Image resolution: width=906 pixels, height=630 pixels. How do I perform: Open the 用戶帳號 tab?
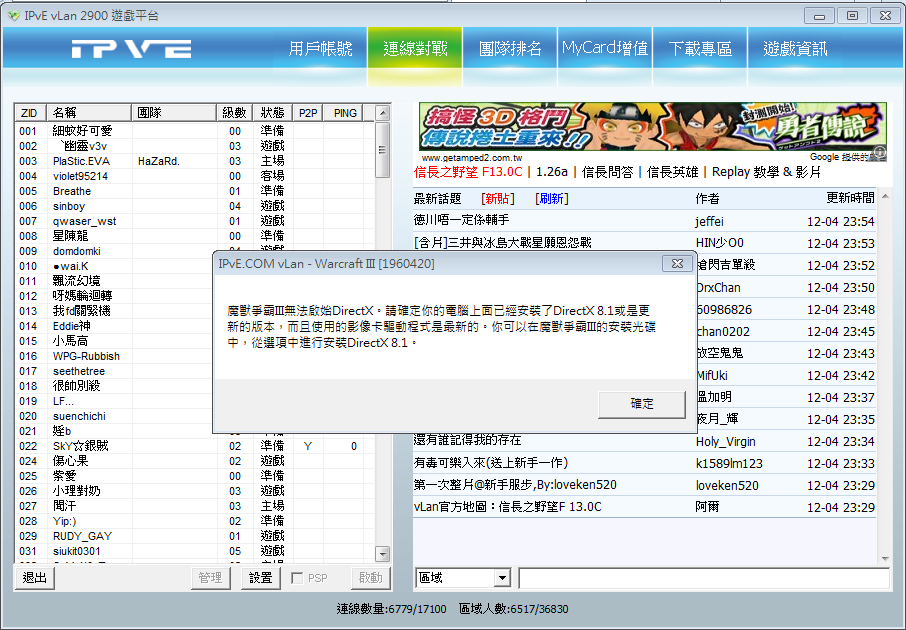pyautogui.click(x=320, y=49)
